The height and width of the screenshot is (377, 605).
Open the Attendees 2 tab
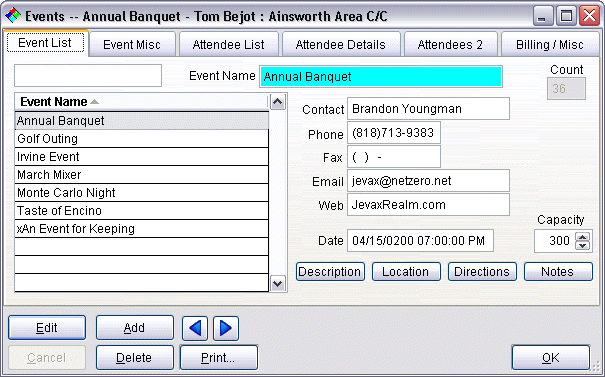(x=450, y=44)
